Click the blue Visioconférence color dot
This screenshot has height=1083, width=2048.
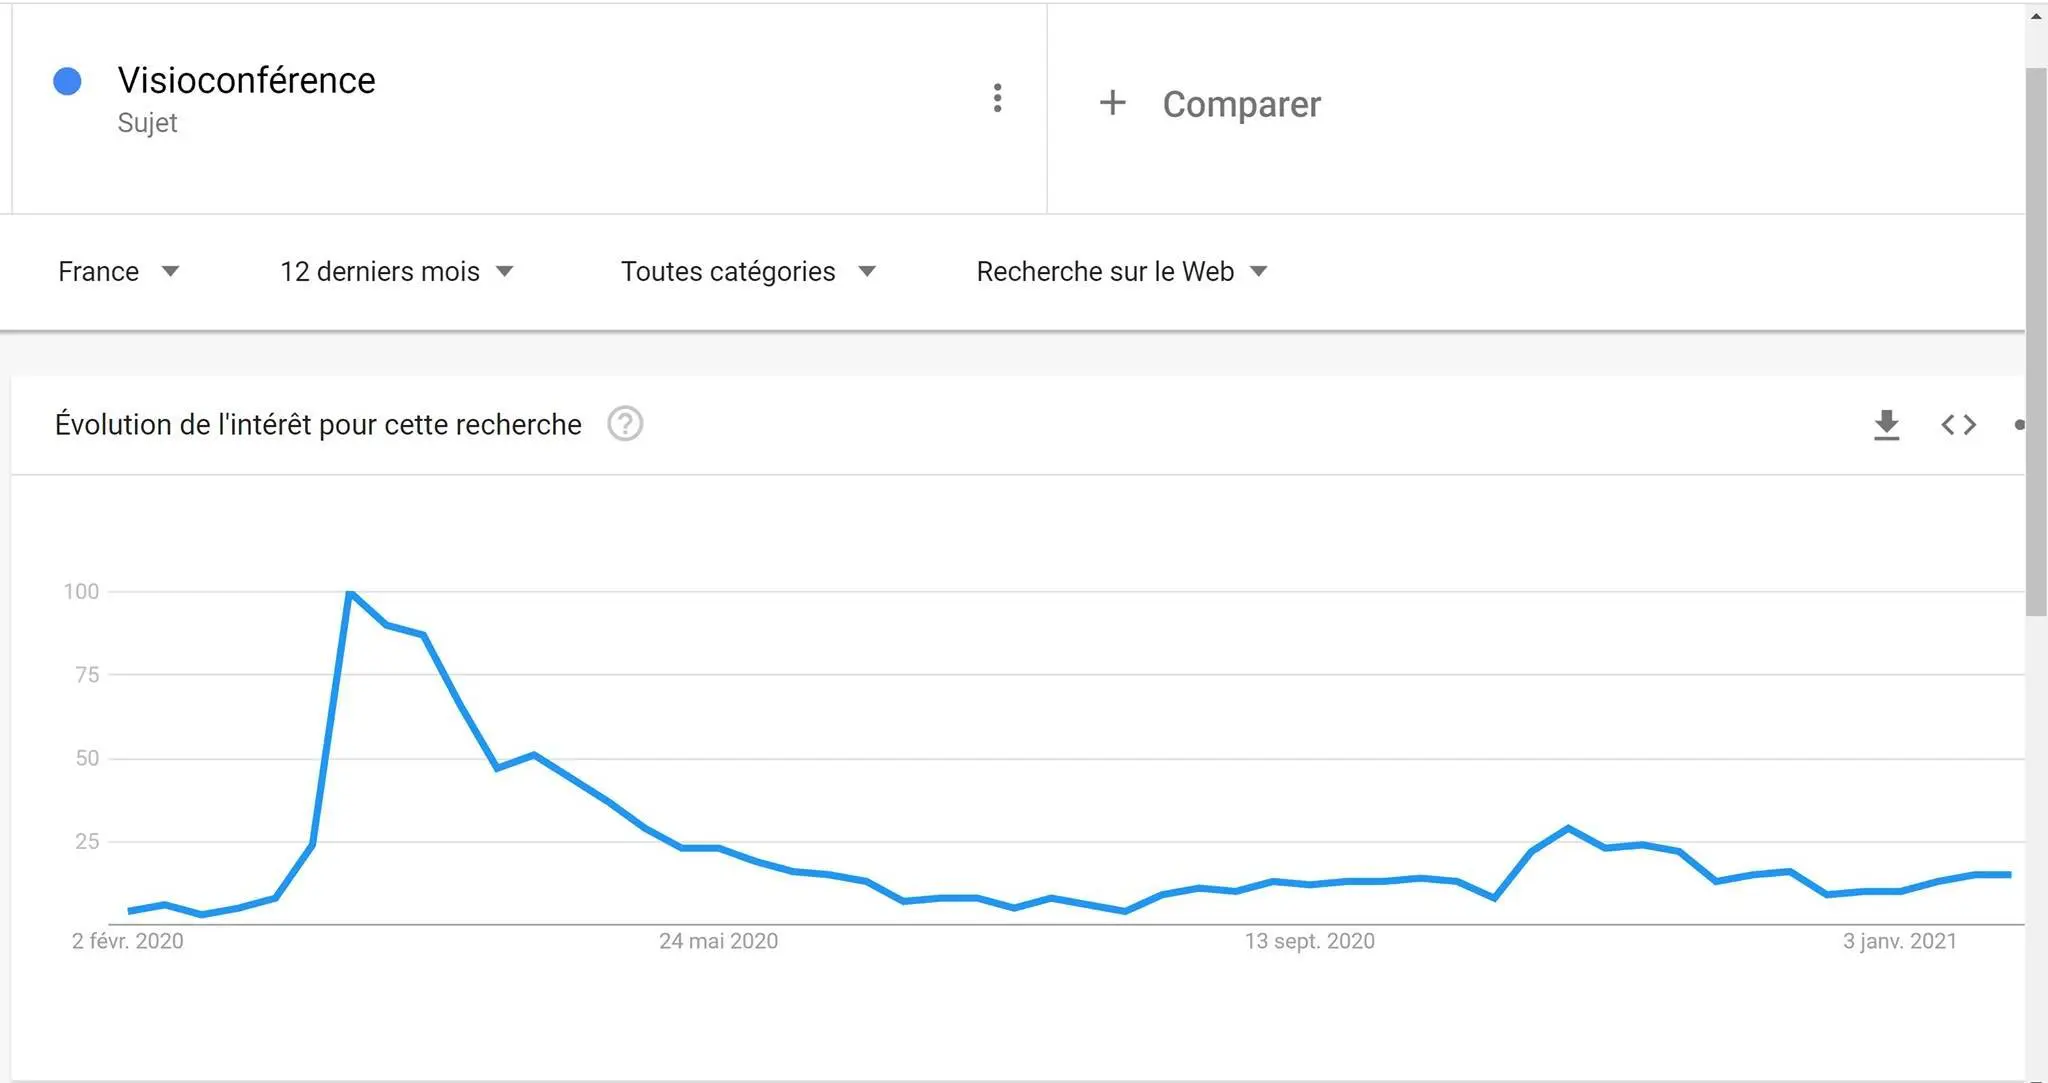[x=67, y=81]
